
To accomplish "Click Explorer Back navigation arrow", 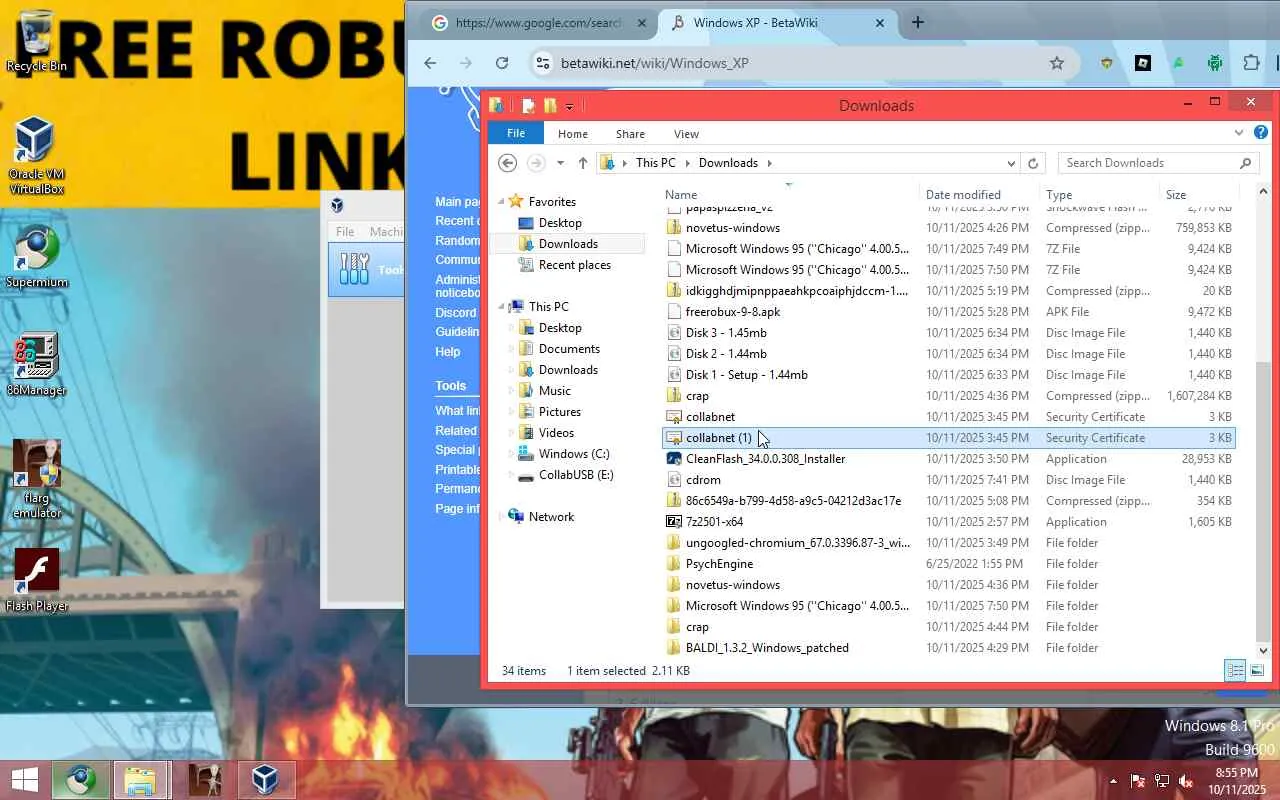I will tap(507, 163).
